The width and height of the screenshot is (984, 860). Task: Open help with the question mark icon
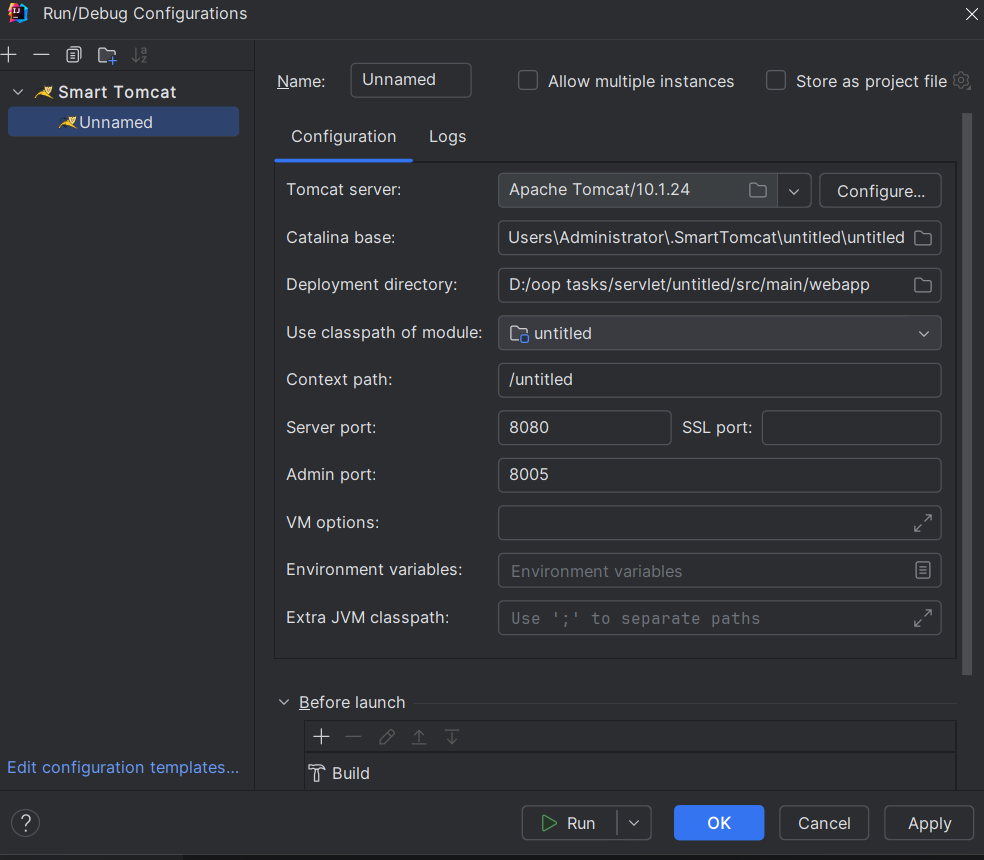click(26, 822)
